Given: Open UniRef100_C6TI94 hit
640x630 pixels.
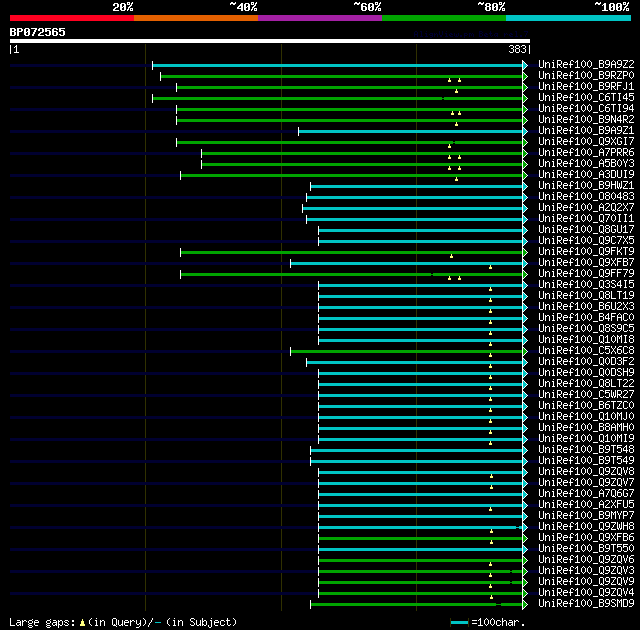Looking at the screenshot, I should (586, 109).
